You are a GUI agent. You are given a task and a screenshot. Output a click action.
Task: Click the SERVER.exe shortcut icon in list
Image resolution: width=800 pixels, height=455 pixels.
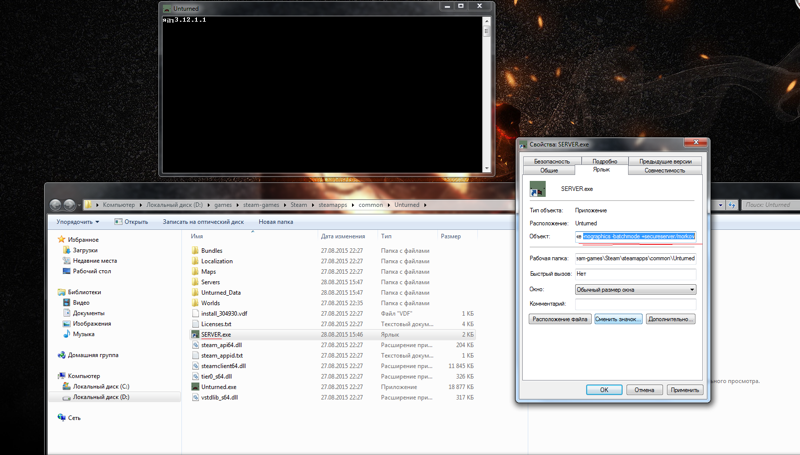(x=195, y=335)
